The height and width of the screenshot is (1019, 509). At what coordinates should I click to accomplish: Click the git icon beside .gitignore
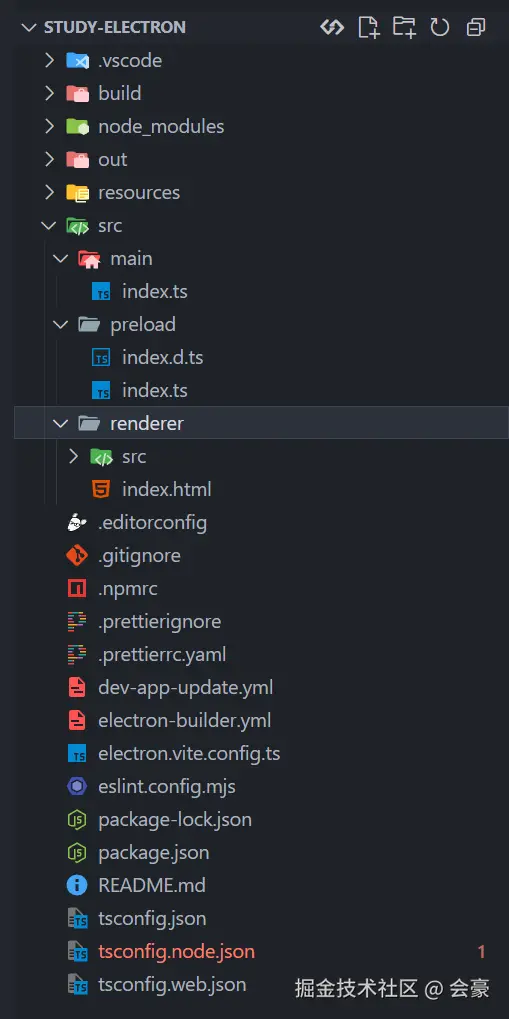[77, 556]
